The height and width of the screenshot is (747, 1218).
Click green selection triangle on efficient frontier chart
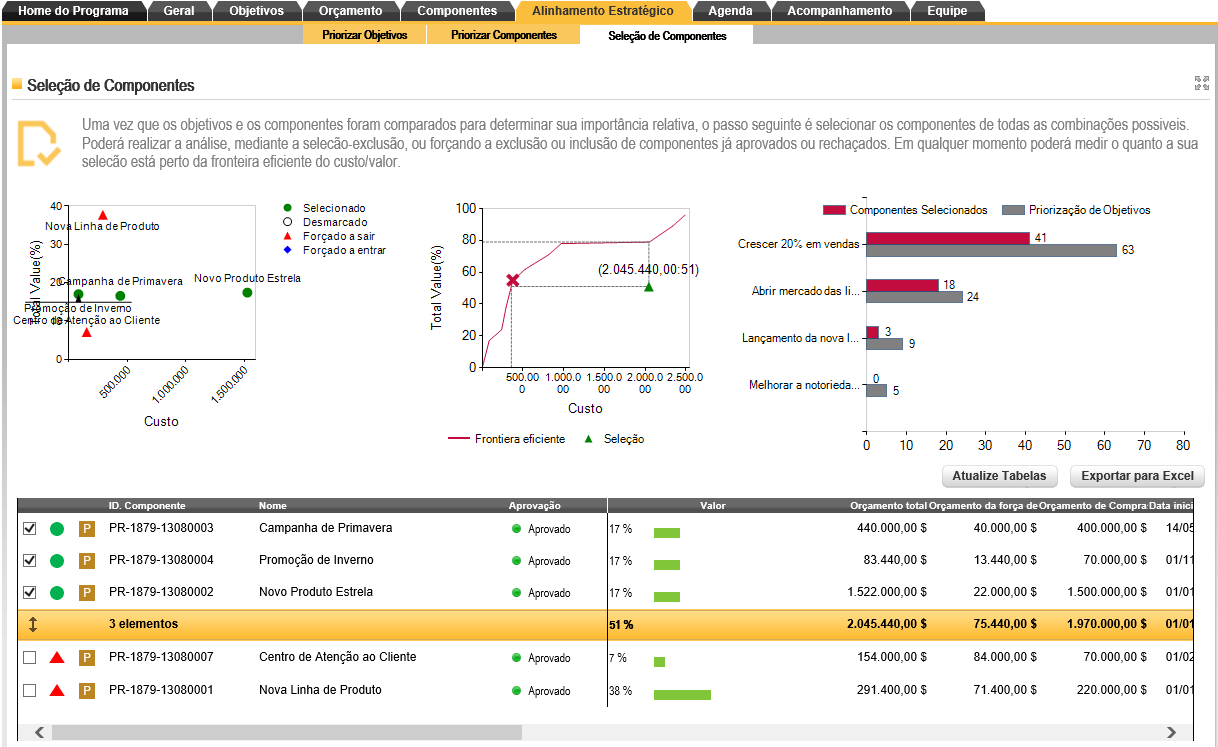point(649,287)
